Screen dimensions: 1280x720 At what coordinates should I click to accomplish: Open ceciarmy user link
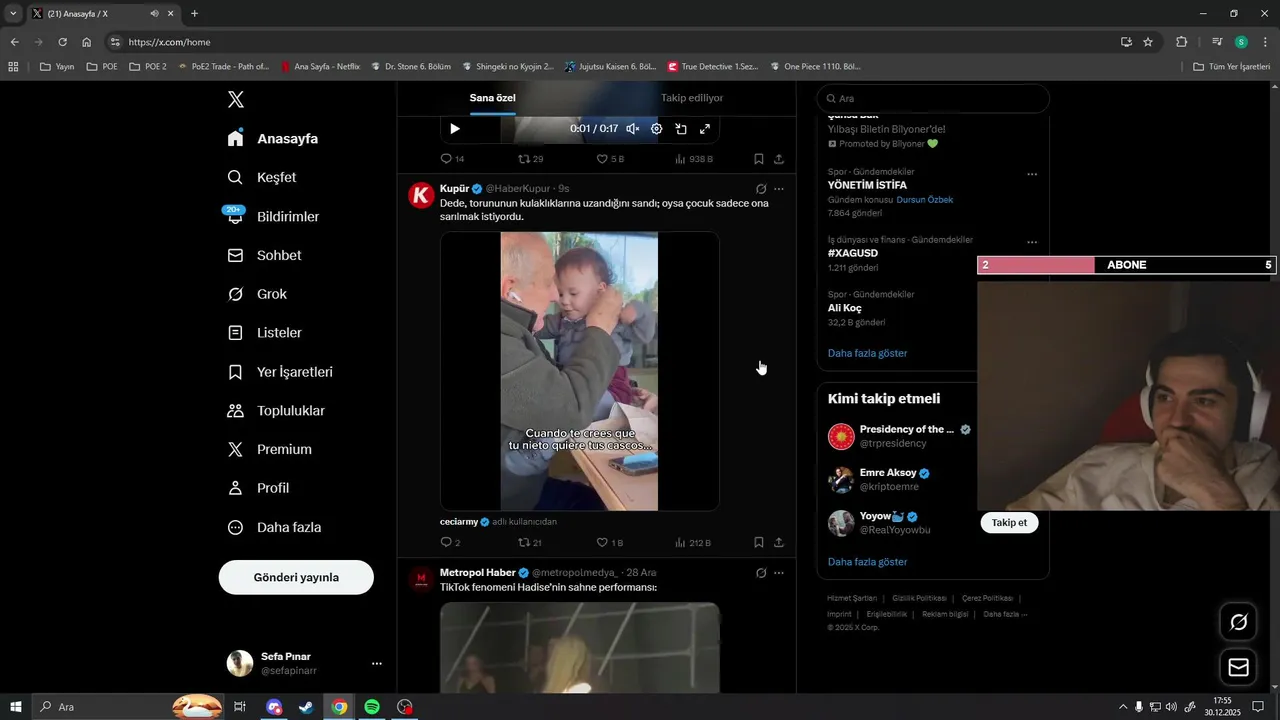[x=459, y=522]
